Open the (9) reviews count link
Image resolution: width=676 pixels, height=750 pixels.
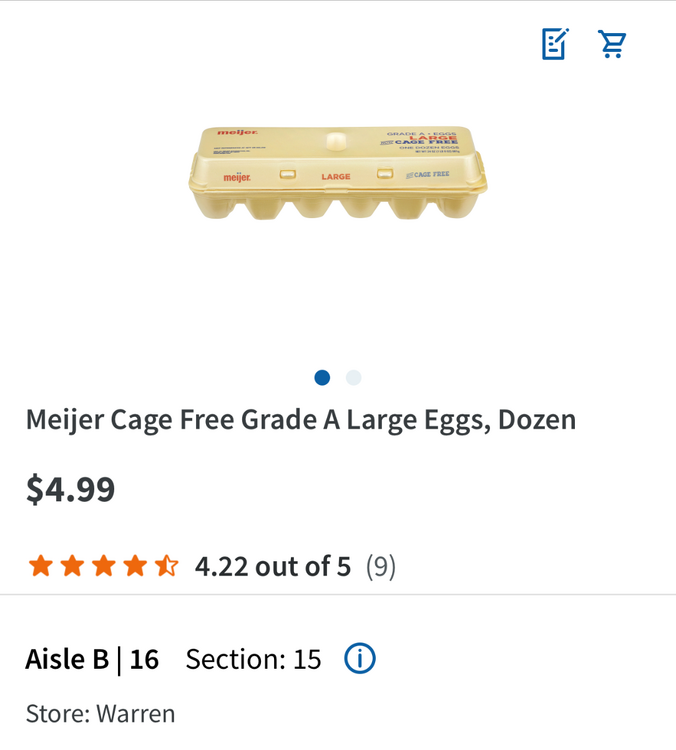pos(380,567)
